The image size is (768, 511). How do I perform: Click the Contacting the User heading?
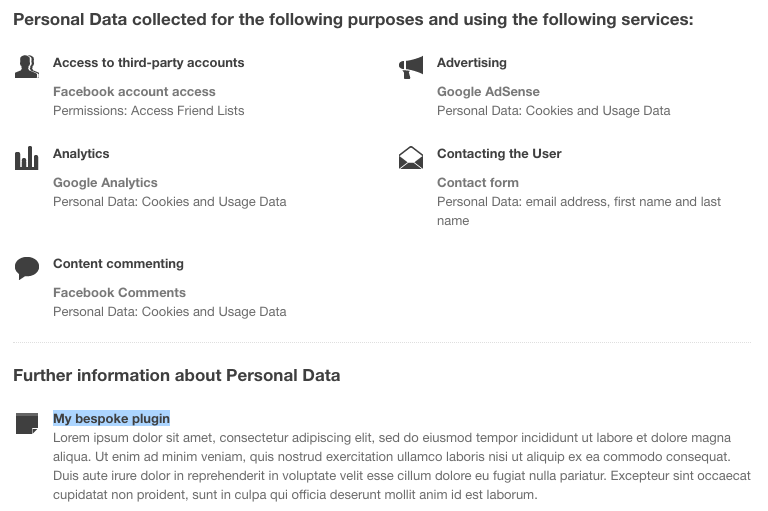point(499,154)
